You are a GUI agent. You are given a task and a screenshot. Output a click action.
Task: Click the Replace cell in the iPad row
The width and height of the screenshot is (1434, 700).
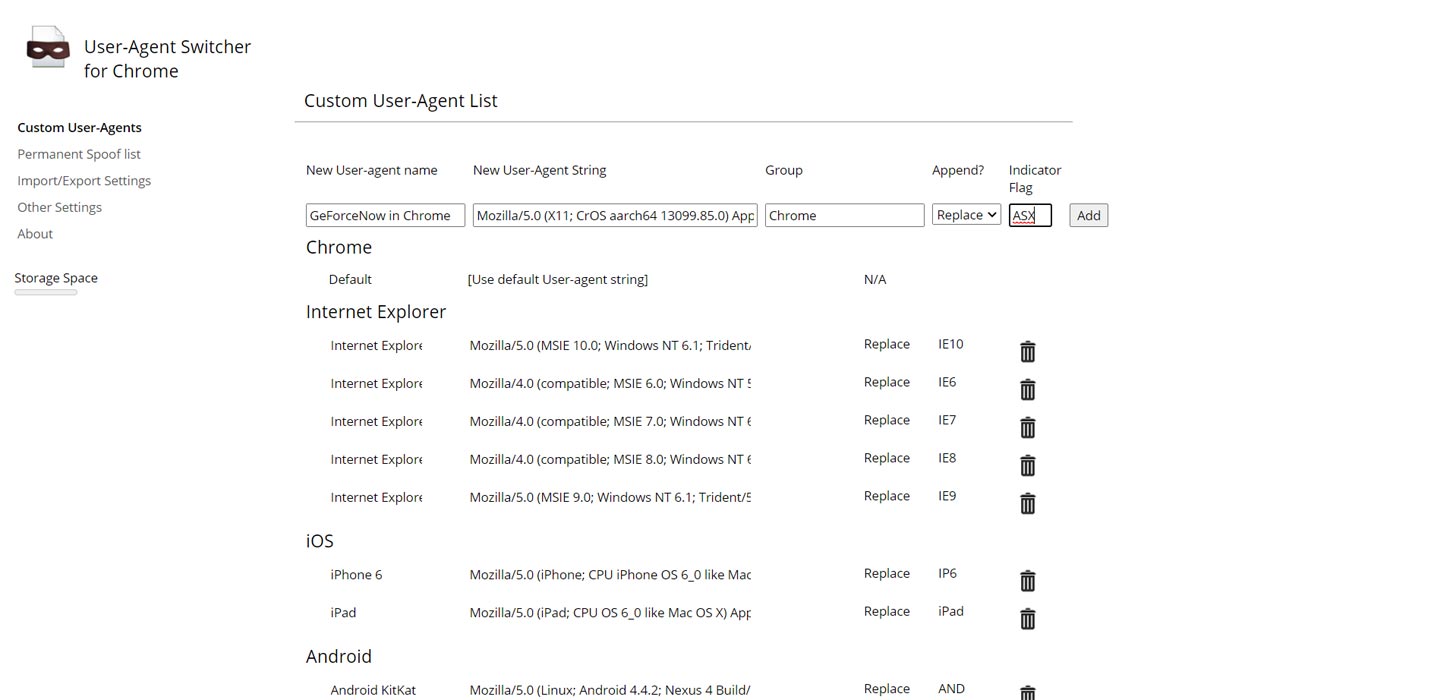(x=887, y=611)
